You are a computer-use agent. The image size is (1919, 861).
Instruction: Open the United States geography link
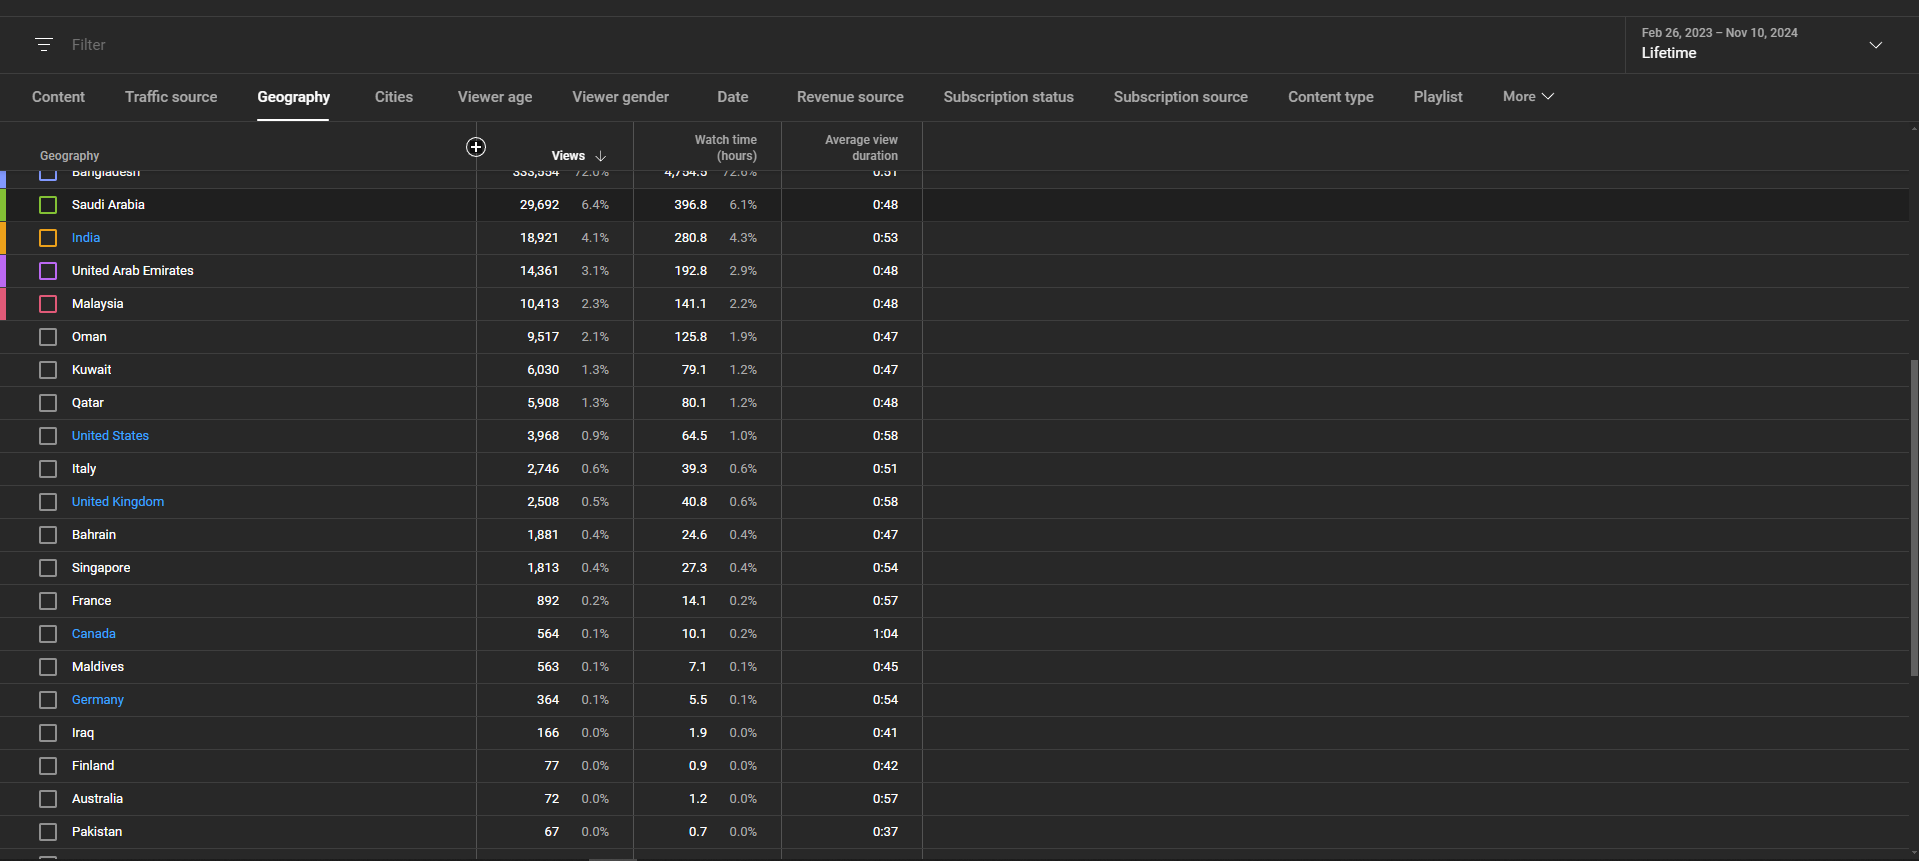[x=110, y=436]
